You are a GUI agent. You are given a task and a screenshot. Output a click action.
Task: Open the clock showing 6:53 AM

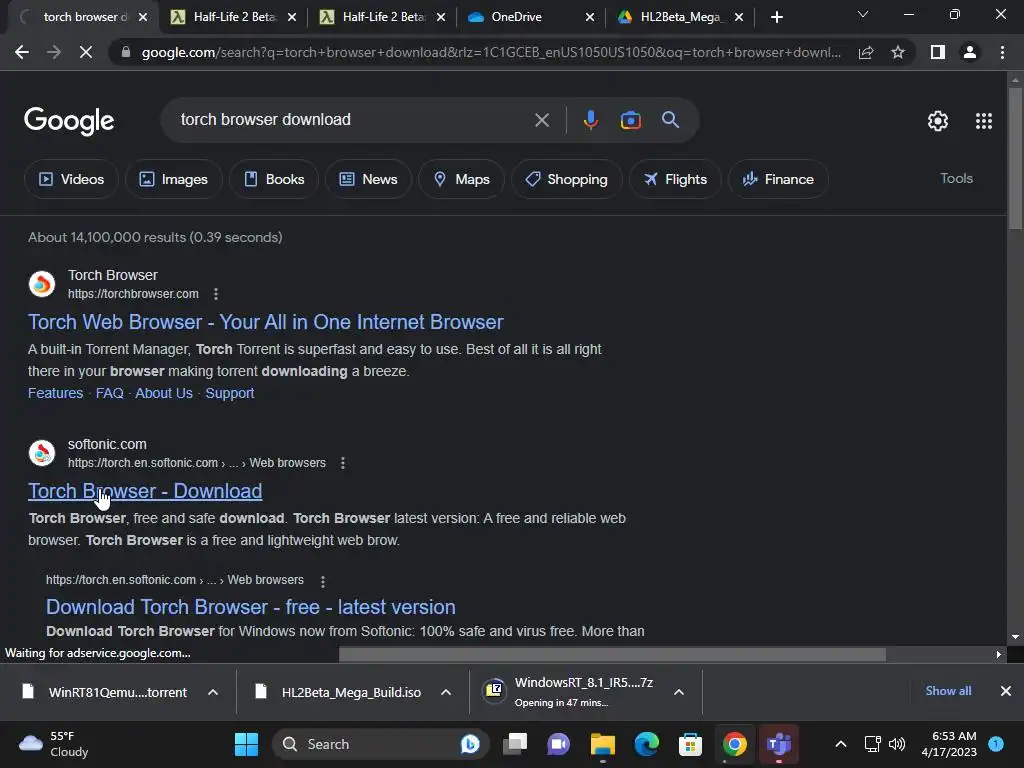coord(950,744)
